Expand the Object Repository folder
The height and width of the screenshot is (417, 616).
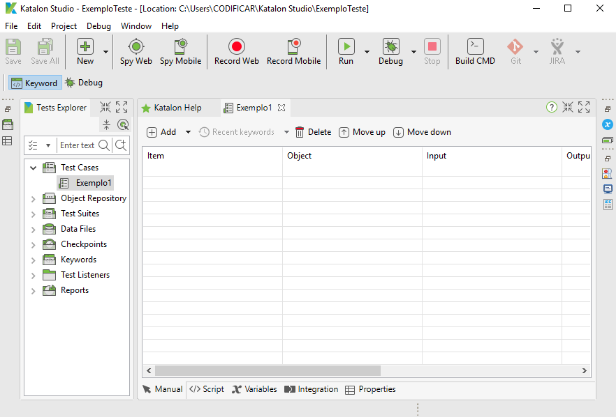(x=33, y=199)
